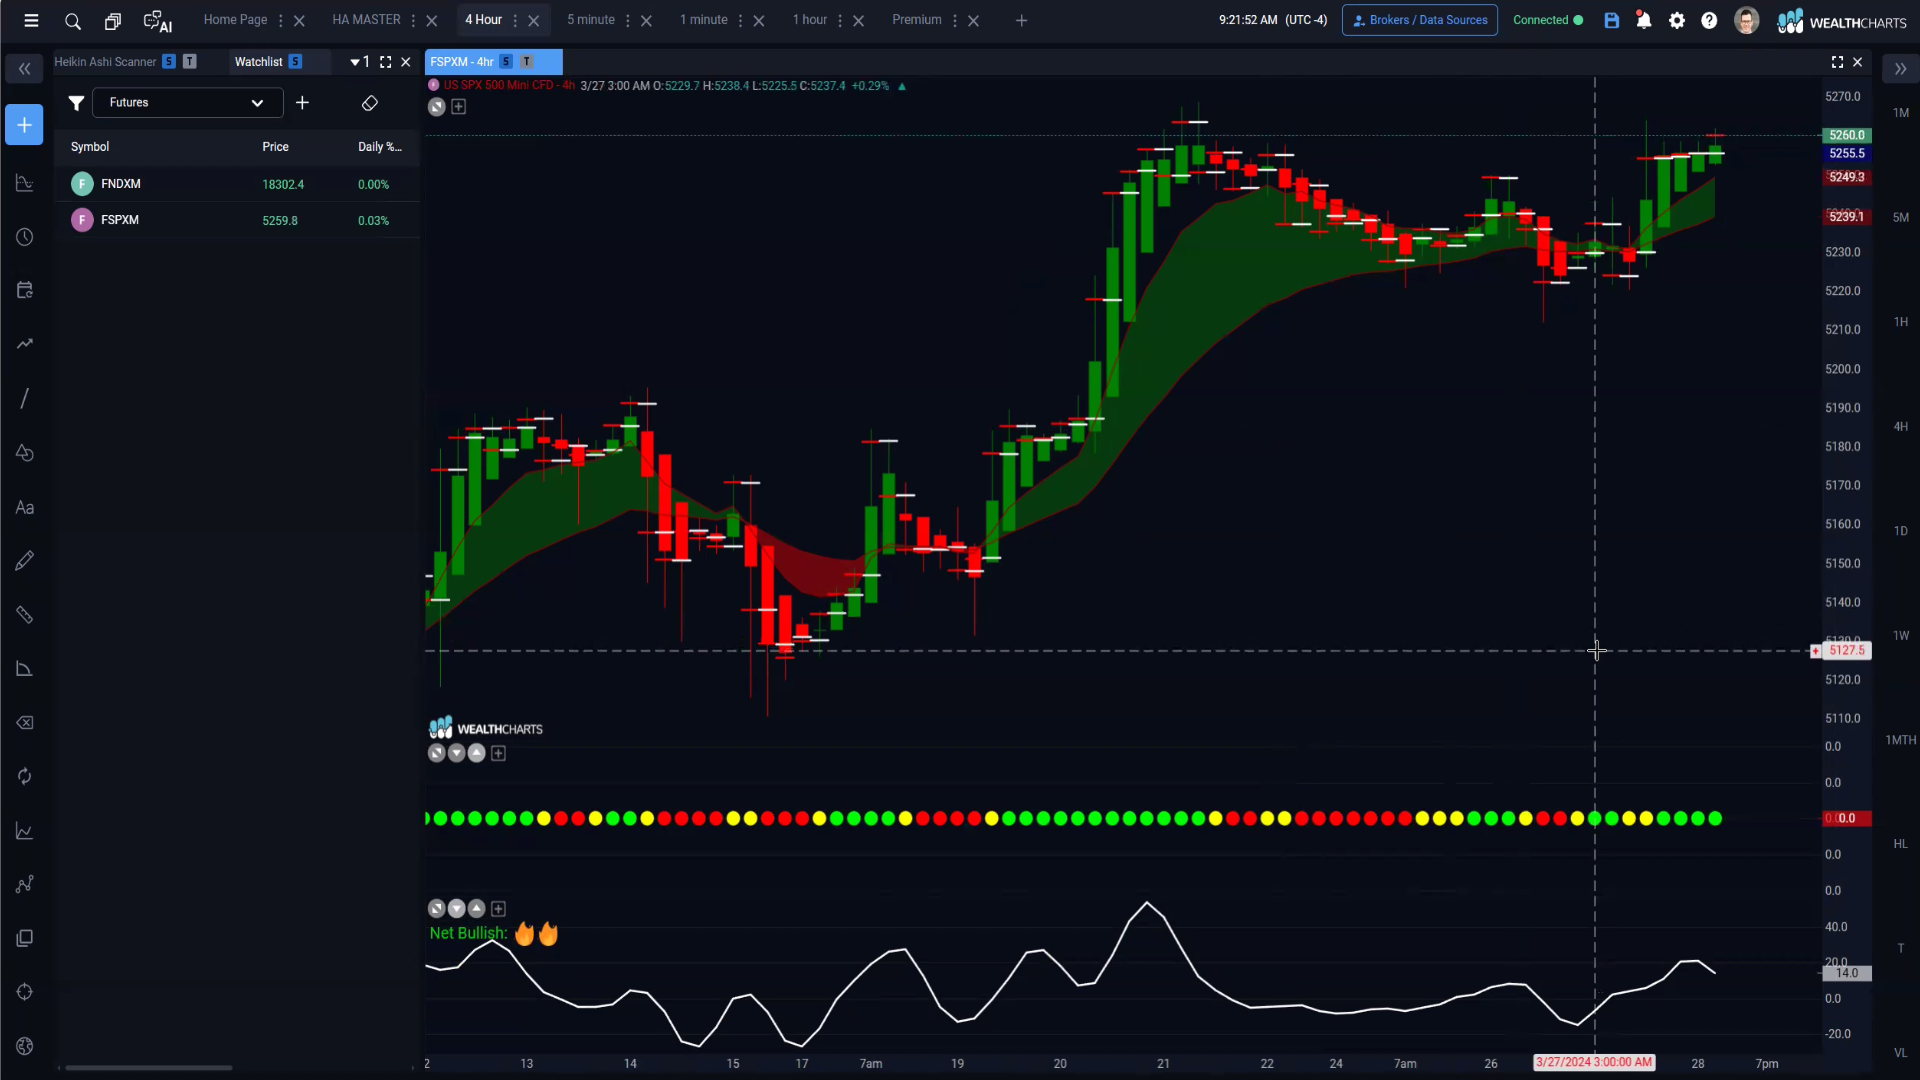Clear the watchlist with eraser icon
Screen dimensions: 1920x1080
pos(369,103)
